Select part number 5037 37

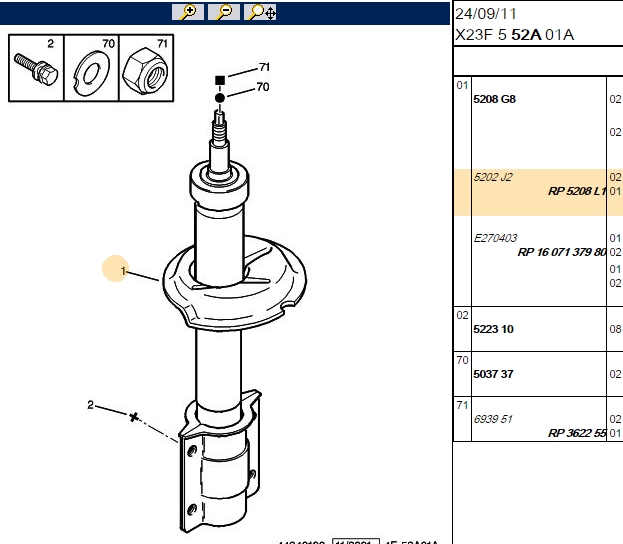[x=493, y=374]
